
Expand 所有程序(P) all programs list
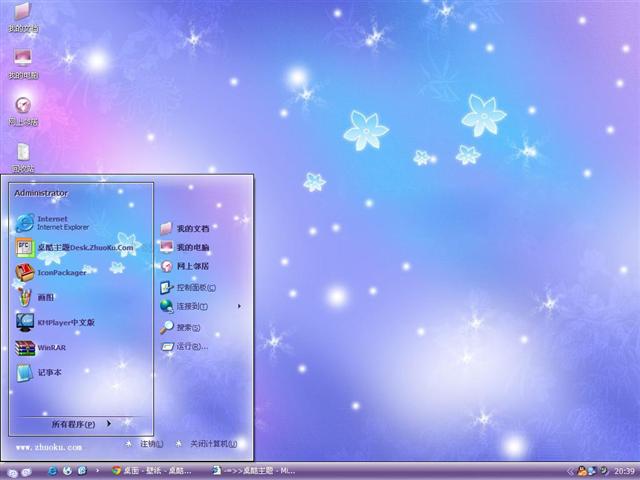[x=81, y=424]
